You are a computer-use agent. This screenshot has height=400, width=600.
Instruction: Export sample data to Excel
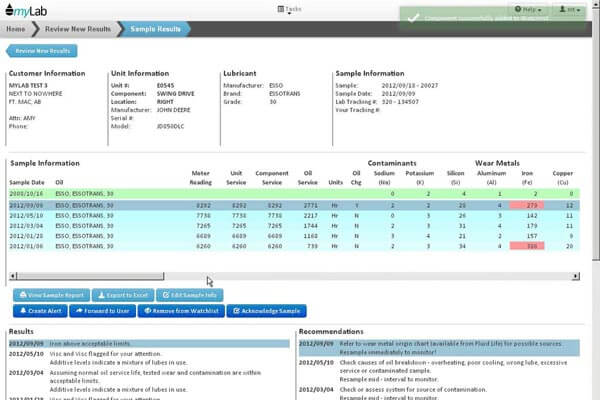coord(123,295)
